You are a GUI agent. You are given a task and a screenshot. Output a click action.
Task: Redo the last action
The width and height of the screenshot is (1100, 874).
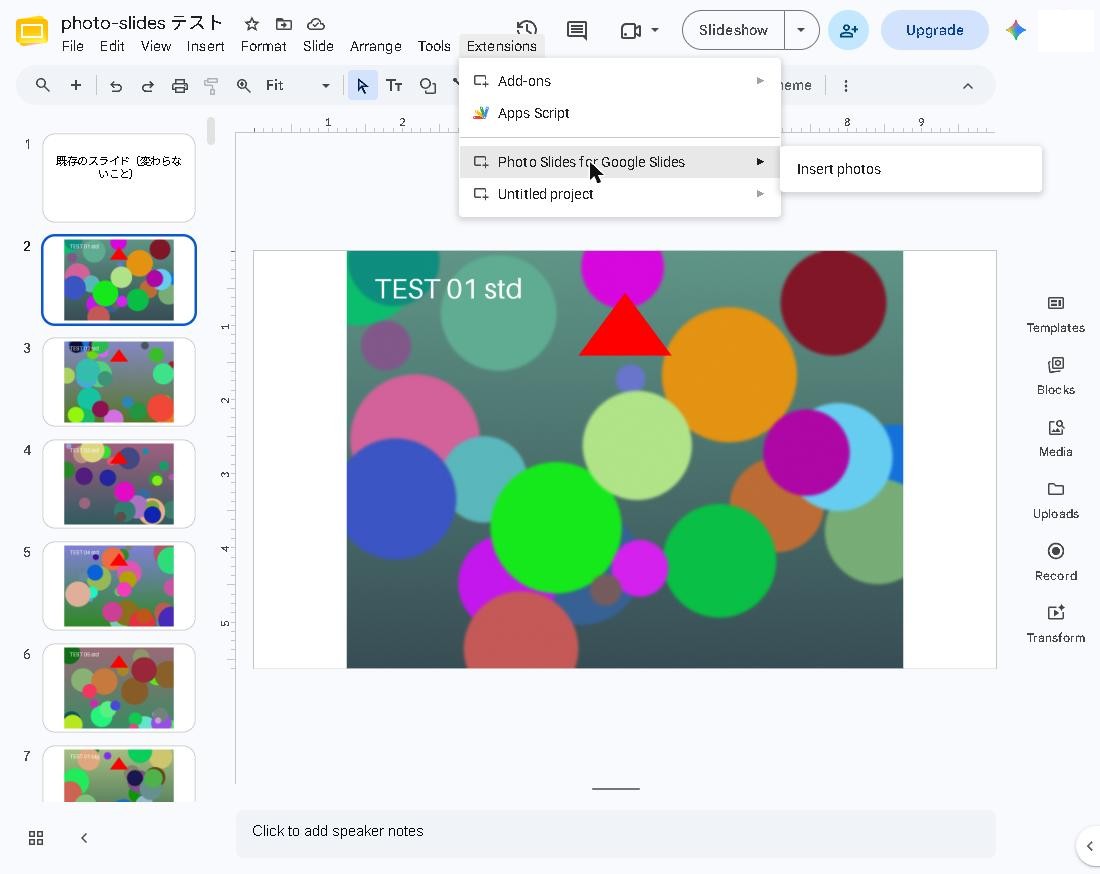tap(147, 86)
